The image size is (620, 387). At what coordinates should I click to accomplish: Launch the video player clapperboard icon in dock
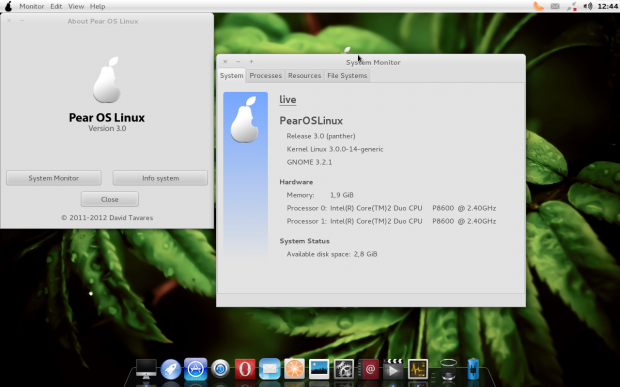click(393, 369)
